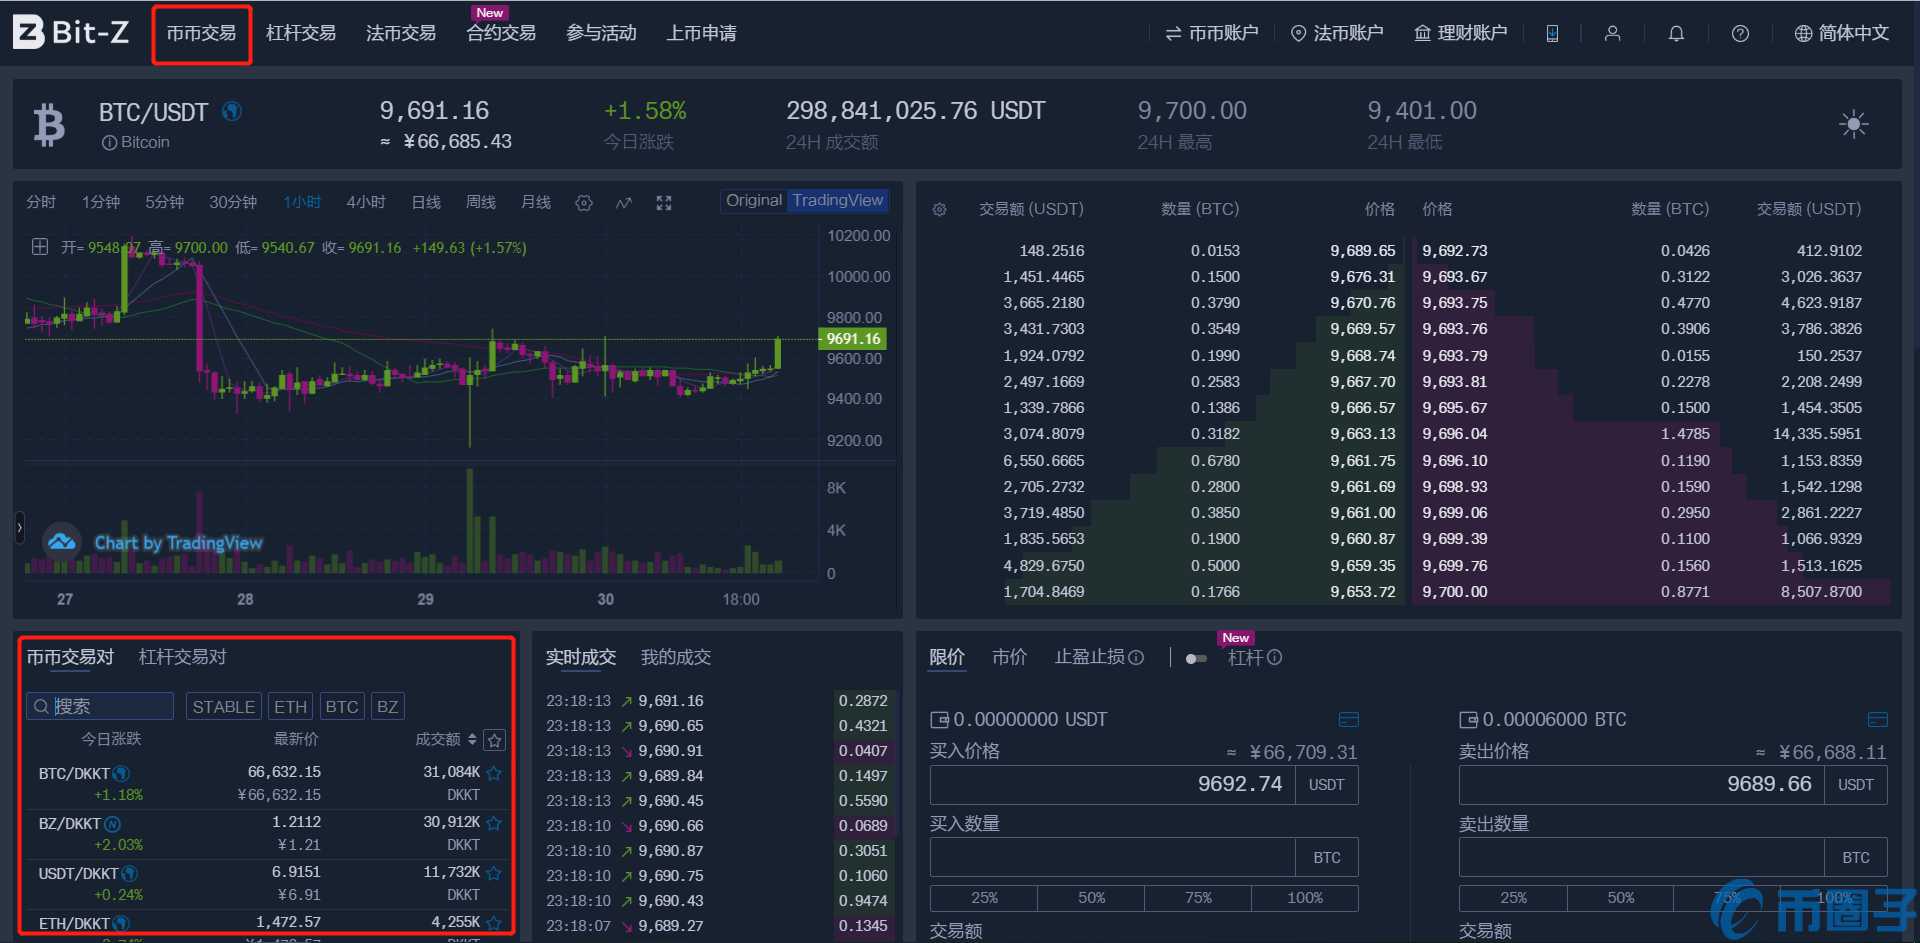Open the help question mark icon
1920x943 pixels.
tap(1740, 34)
